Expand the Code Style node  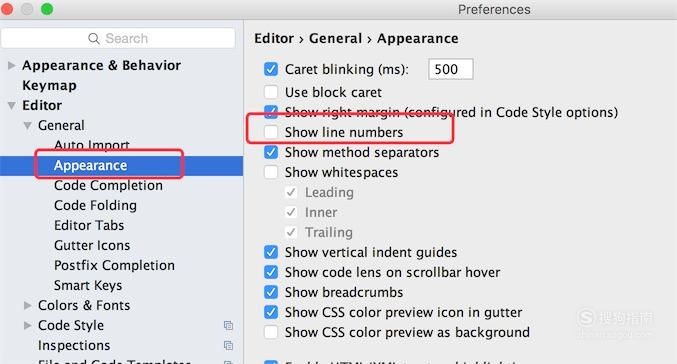coord(28,325)
